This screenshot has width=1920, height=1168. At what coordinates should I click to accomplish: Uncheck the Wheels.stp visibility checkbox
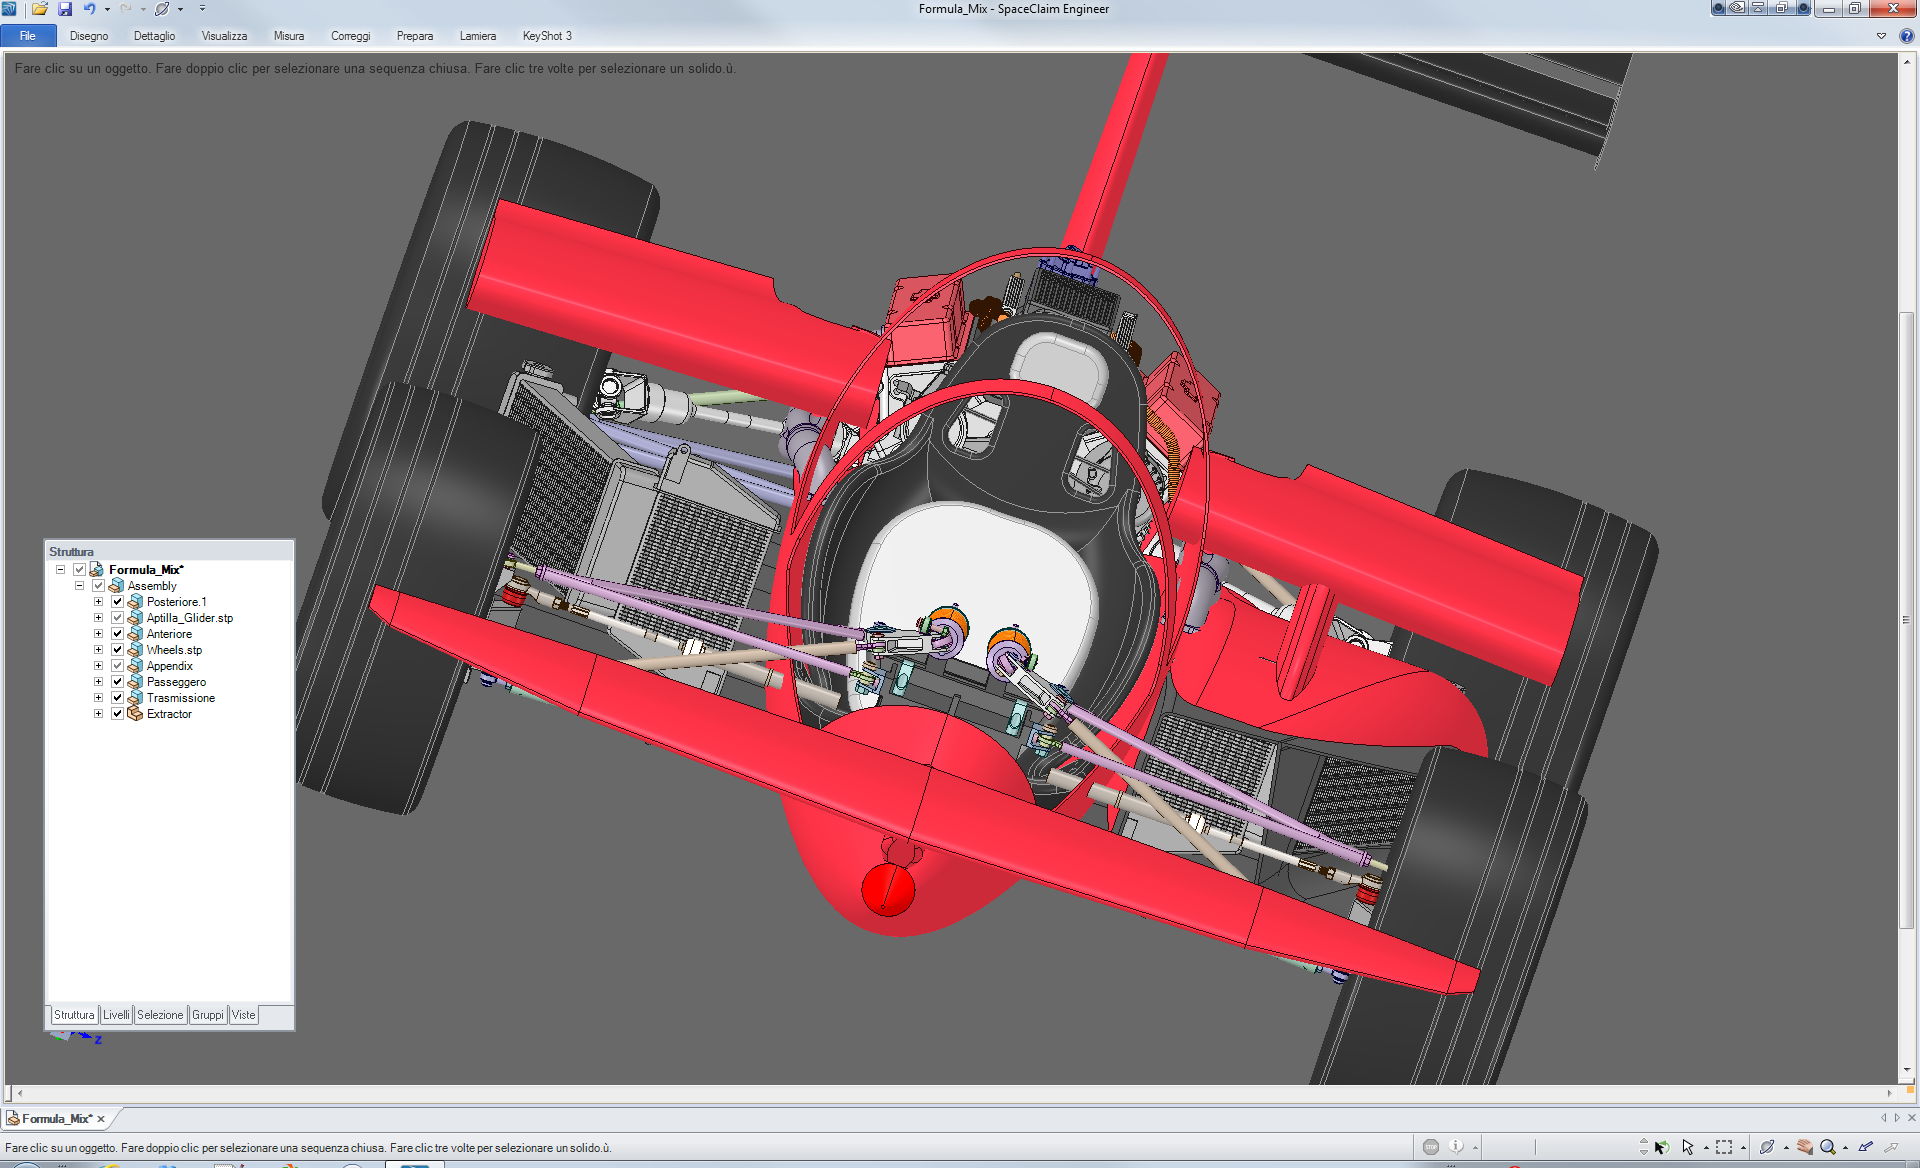pos(117,650)
